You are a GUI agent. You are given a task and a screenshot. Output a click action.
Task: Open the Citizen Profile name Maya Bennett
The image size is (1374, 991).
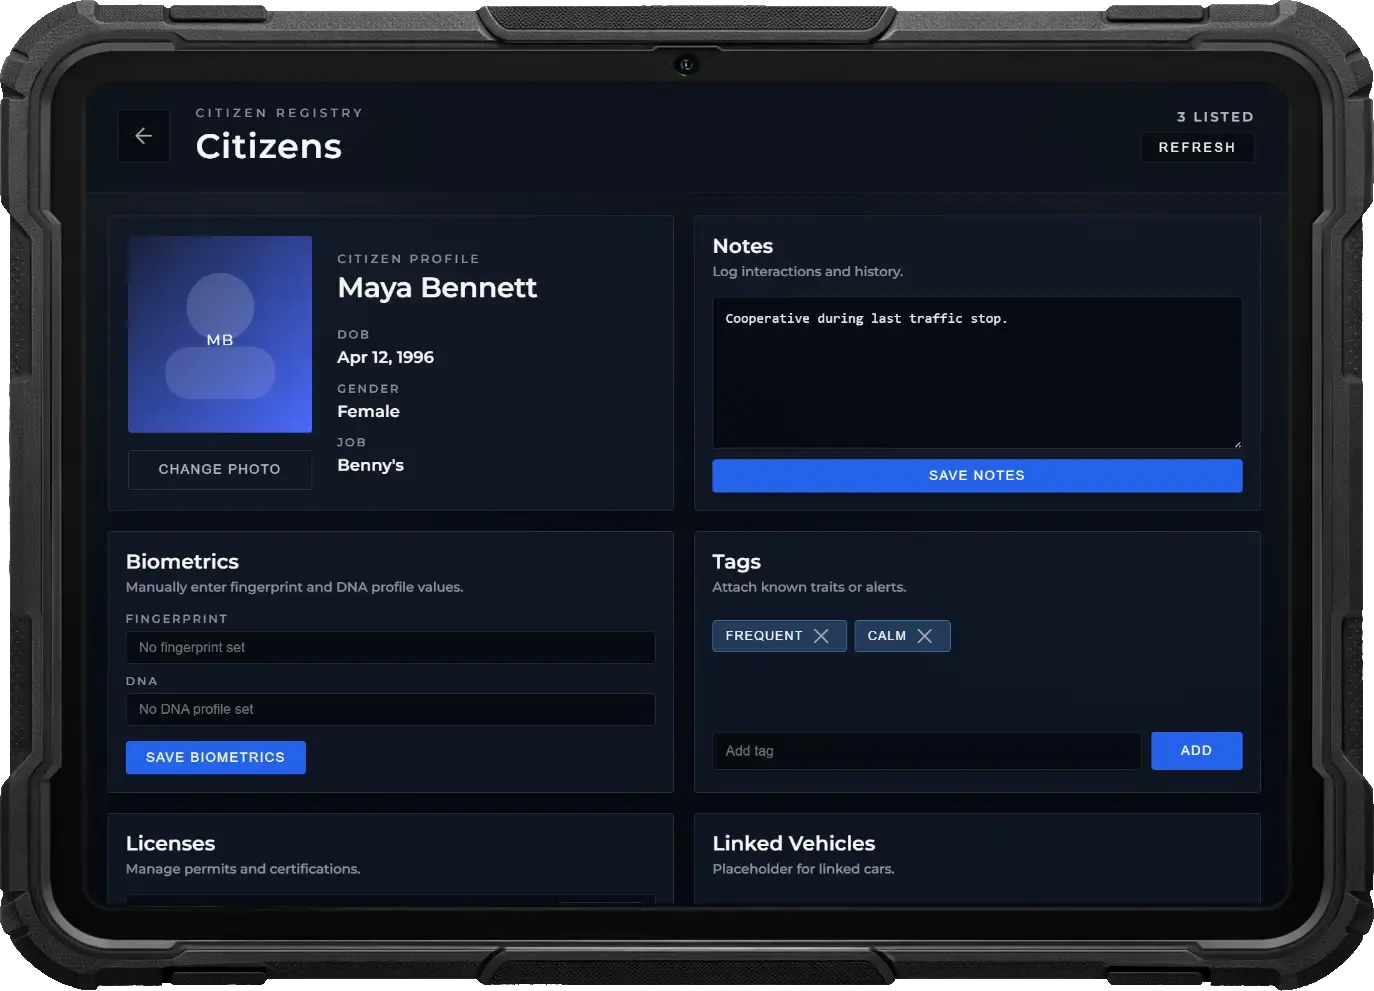click(437, 288)
